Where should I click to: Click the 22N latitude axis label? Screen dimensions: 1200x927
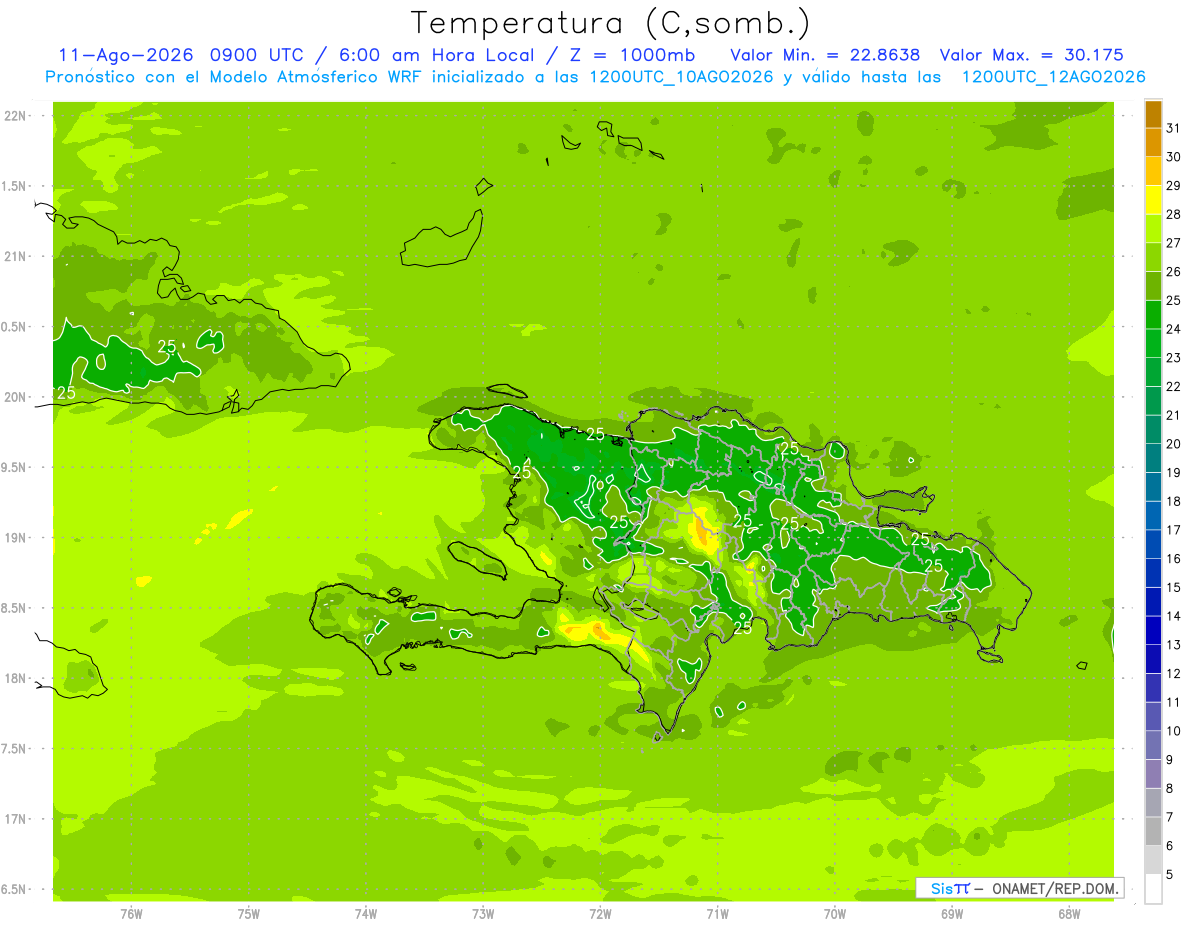[16, 116]
